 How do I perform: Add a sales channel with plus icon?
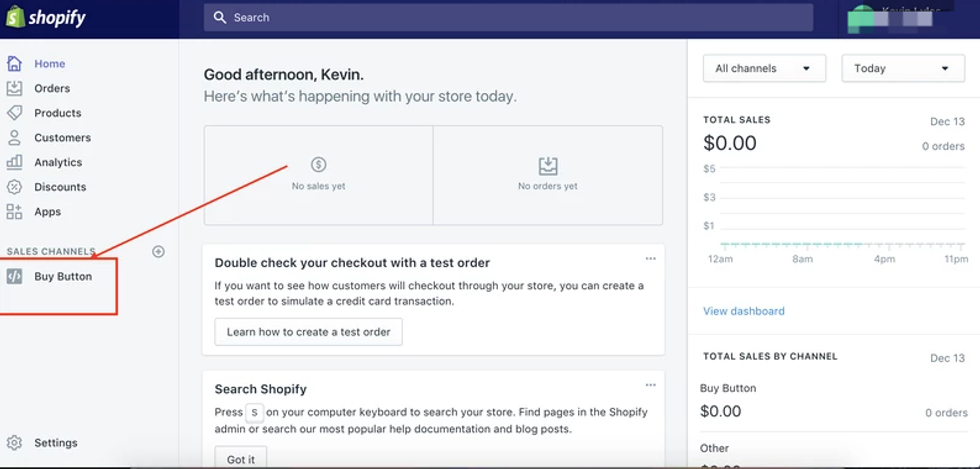click(x=158, y=252)
